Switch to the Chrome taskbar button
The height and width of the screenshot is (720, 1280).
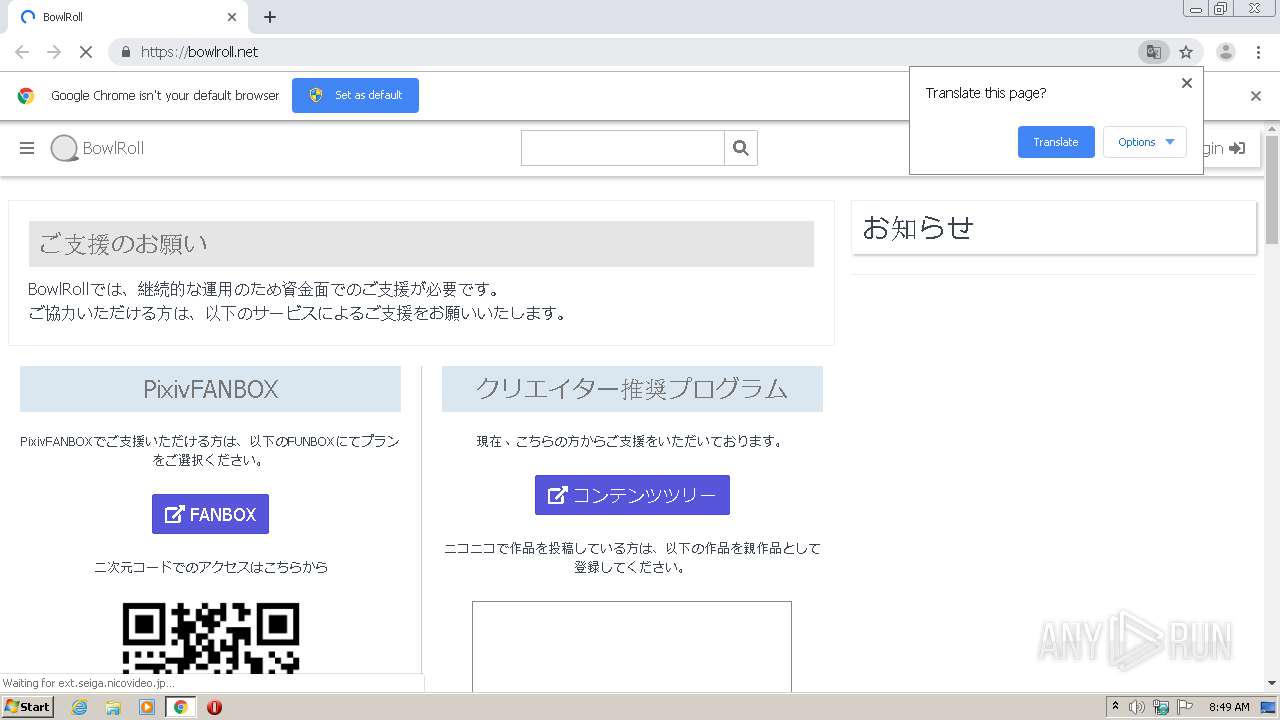click(x=180, y=707)
